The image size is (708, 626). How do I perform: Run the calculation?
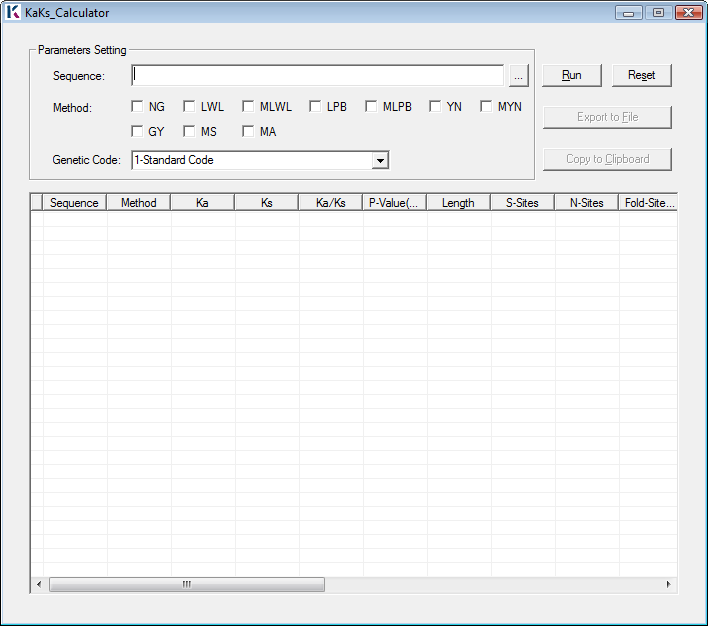point(572,75)
